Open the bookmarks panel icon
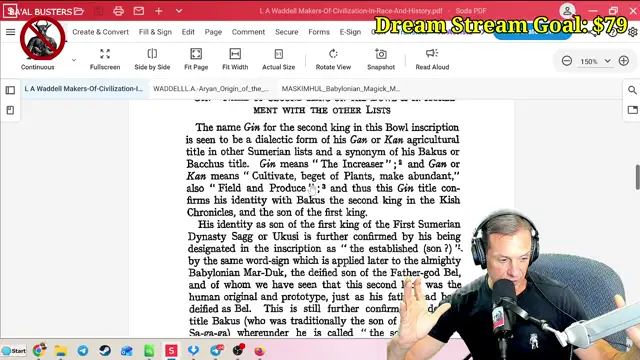Viewport: 640px width, 360px height. coord(10,110)
